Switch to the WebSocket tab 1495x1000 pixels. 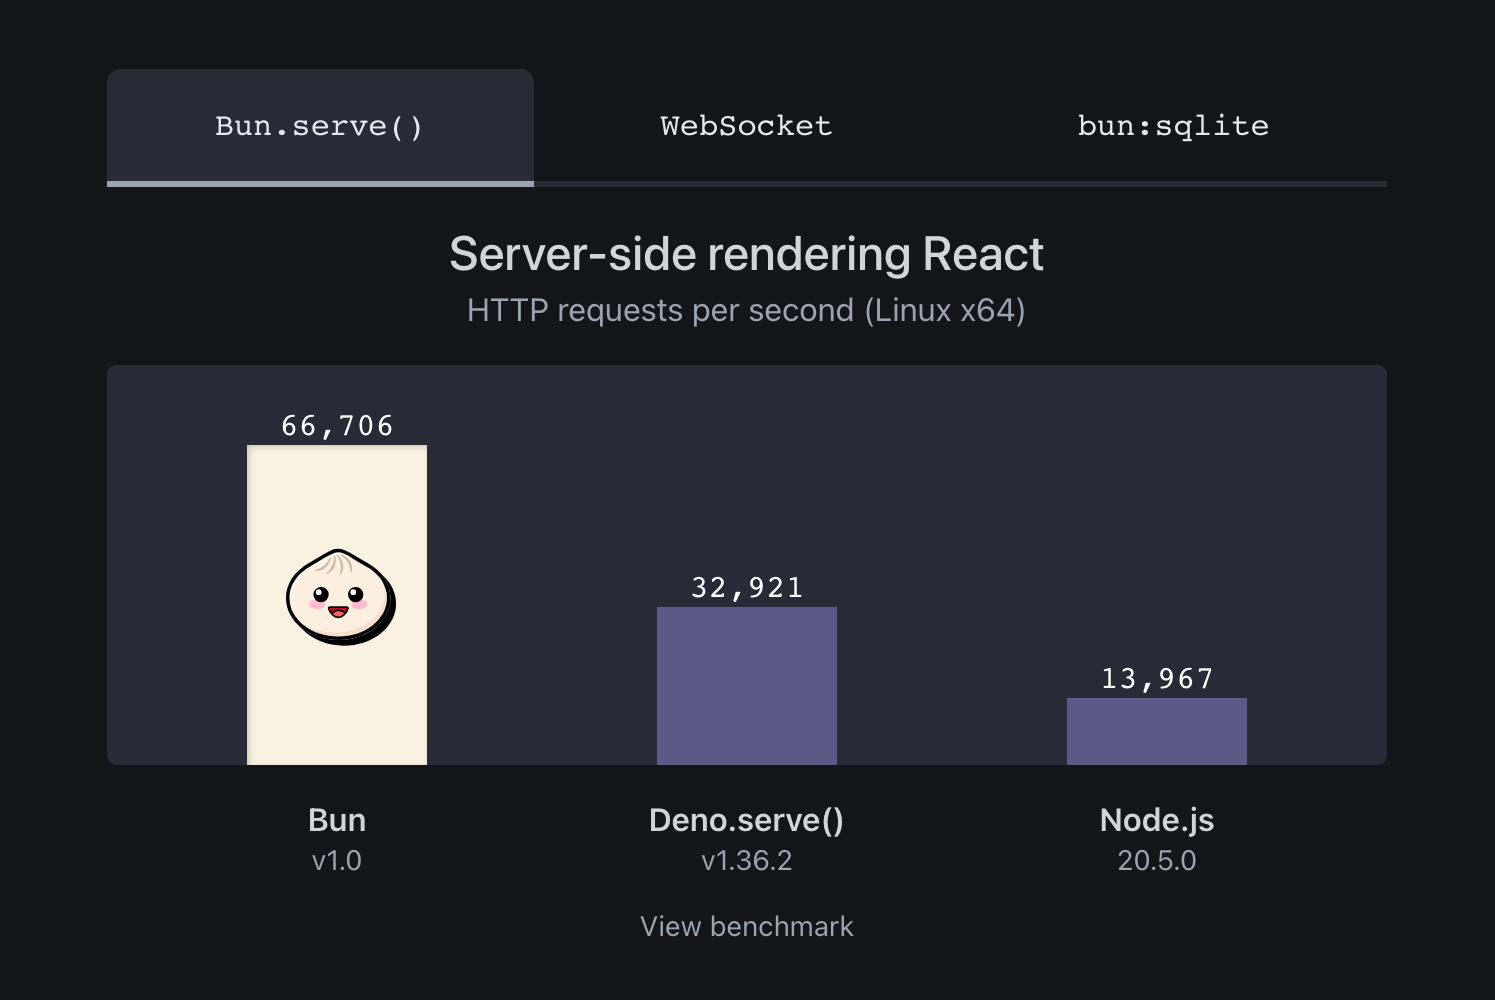click(x=746, y=125)
